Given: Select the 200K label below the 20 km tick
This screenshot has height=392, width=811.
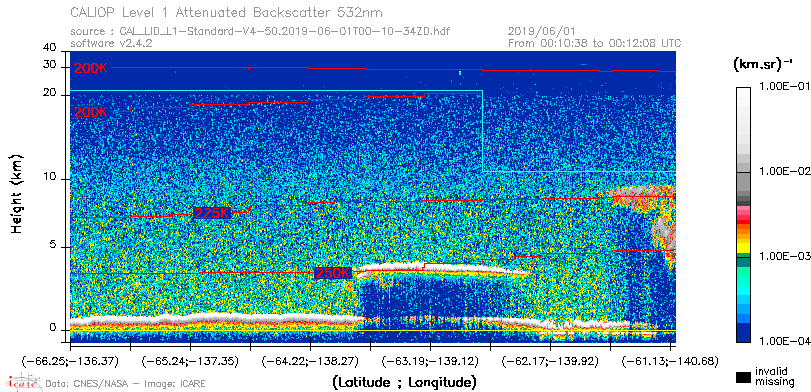Looking at the screenshot, I should pyautogui.click(x=91, y=112).
